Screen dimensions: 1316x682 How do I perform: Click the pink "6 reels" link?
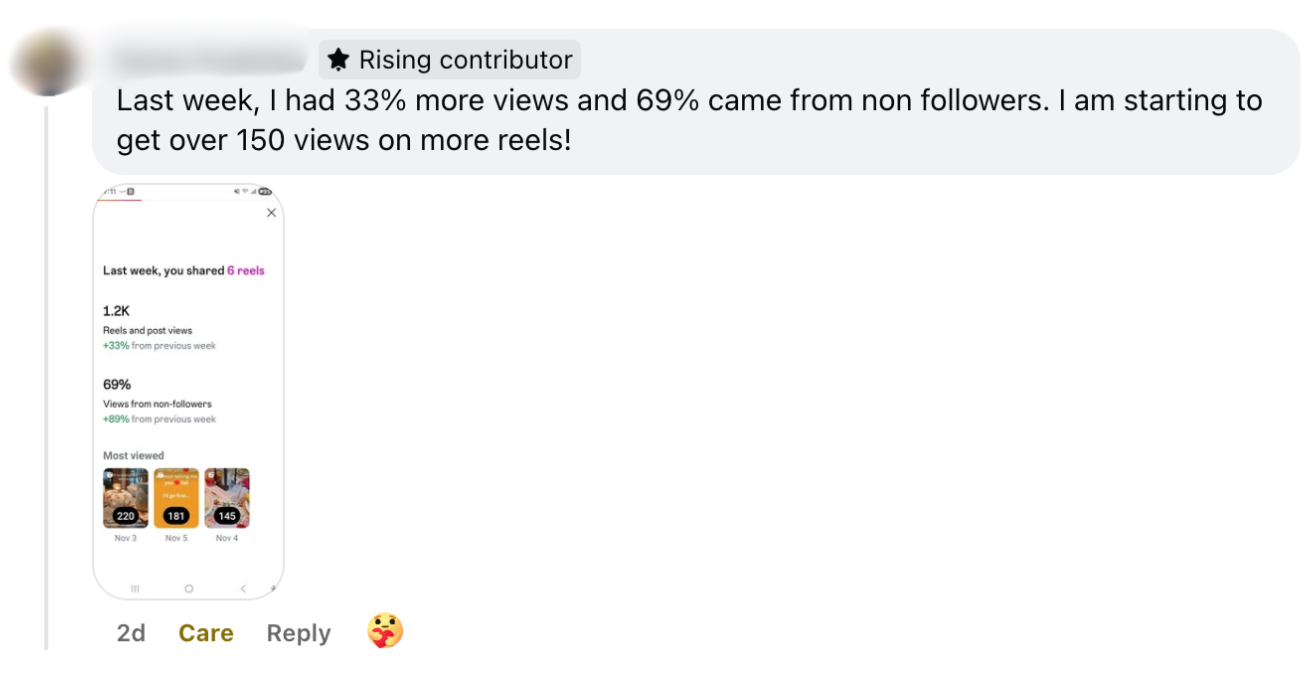246,270
